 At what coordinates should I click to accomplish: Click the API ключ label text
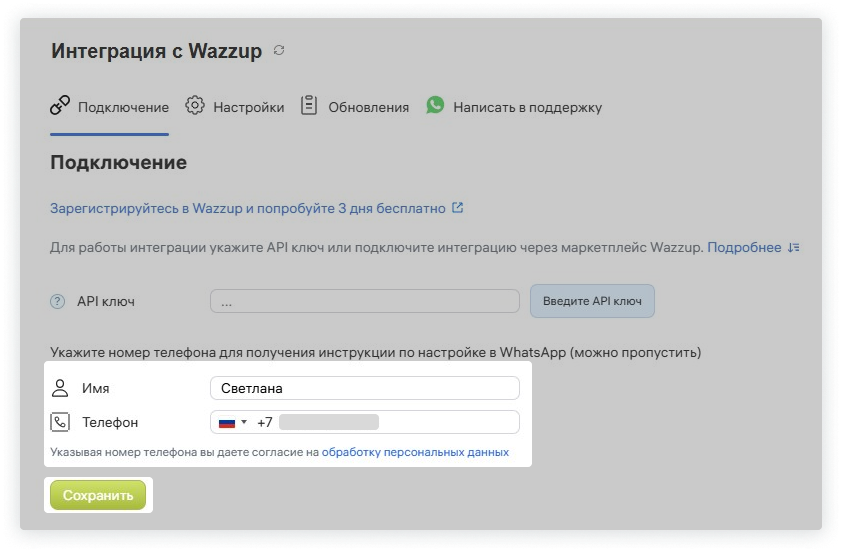[106, 301]
